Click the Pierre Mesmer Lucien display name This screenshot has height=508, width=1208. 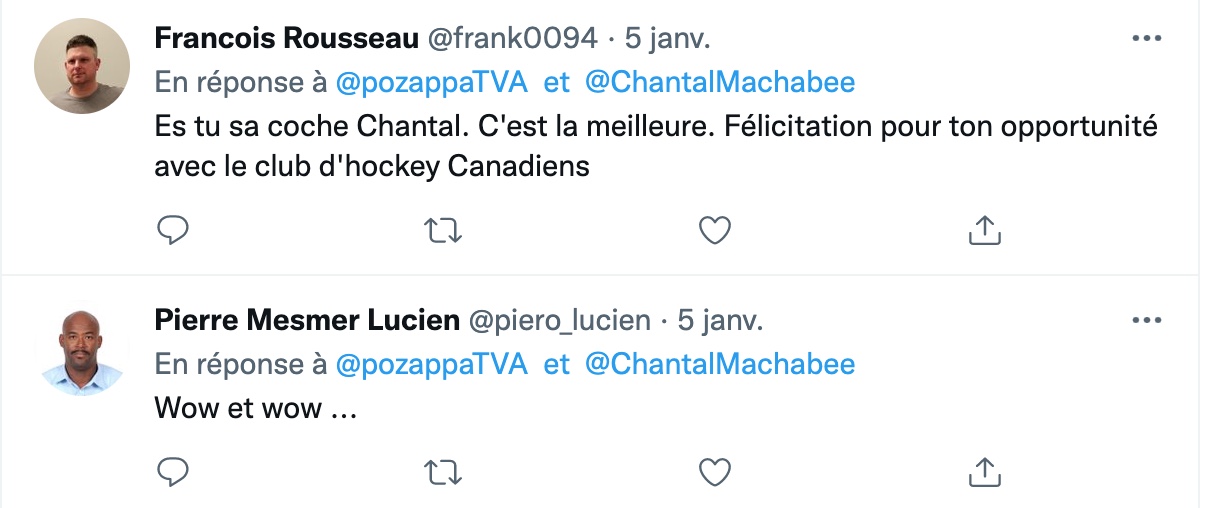click(x=307, y=321)
